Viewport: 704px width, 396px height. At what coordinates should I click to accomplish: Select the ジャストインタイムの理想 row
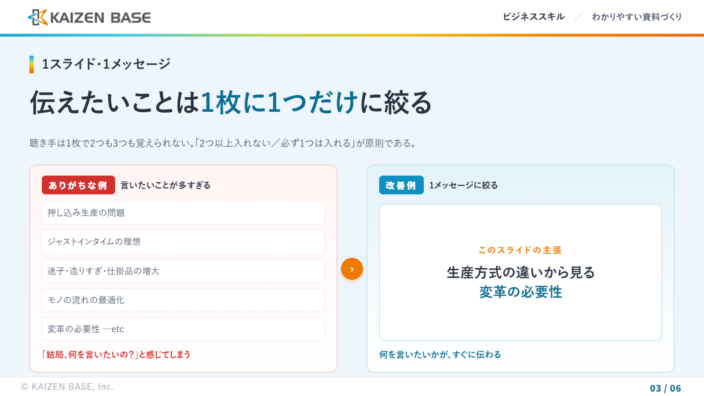point(183,242)
